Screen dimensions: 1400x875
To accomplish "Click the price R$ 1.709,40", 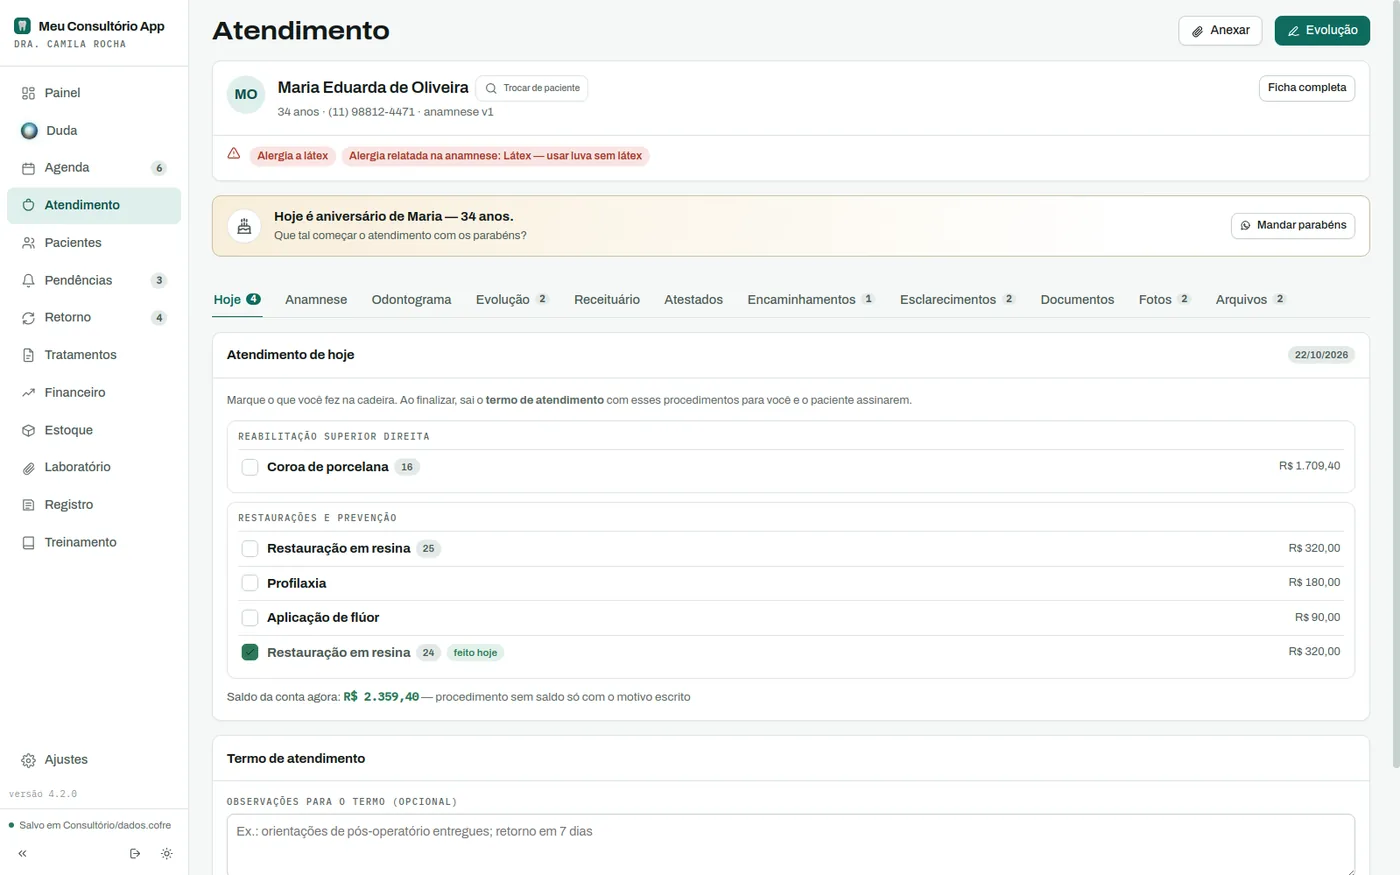I will coord(1309,466).
